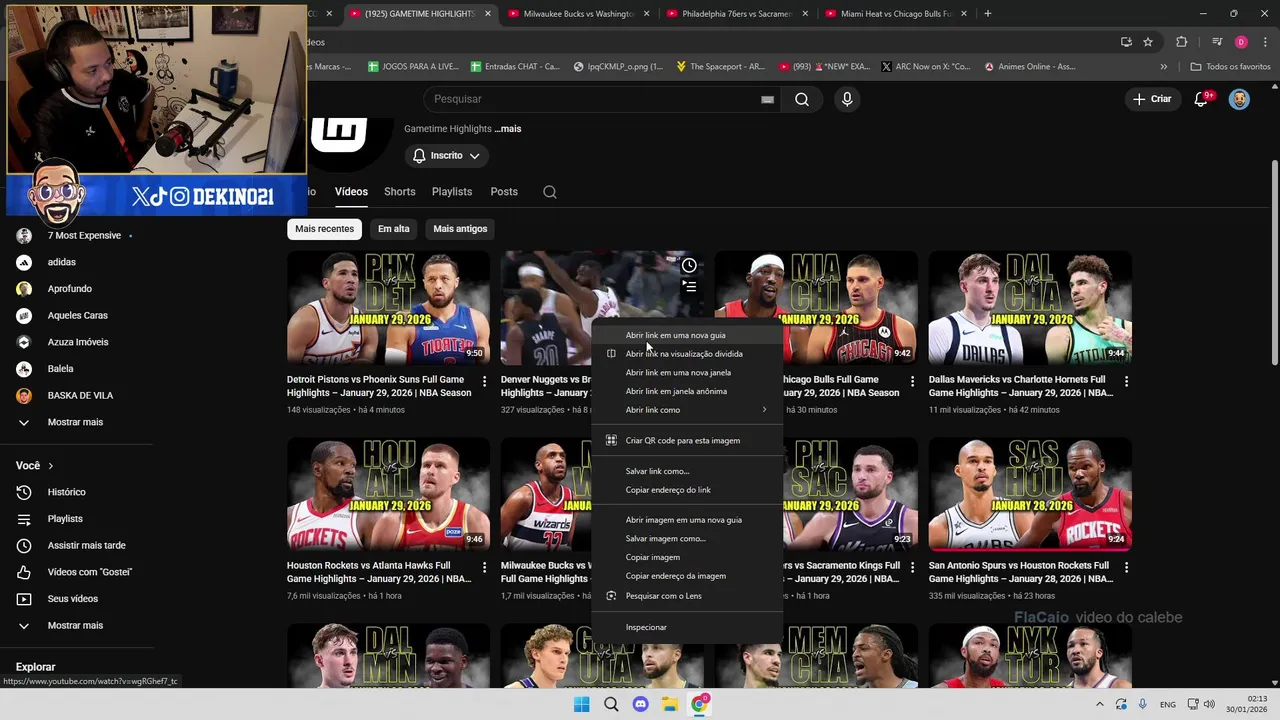Viewport: 1280px width, 720px height.
Task: Expand channel description via '...mais'
Action: 508,129
